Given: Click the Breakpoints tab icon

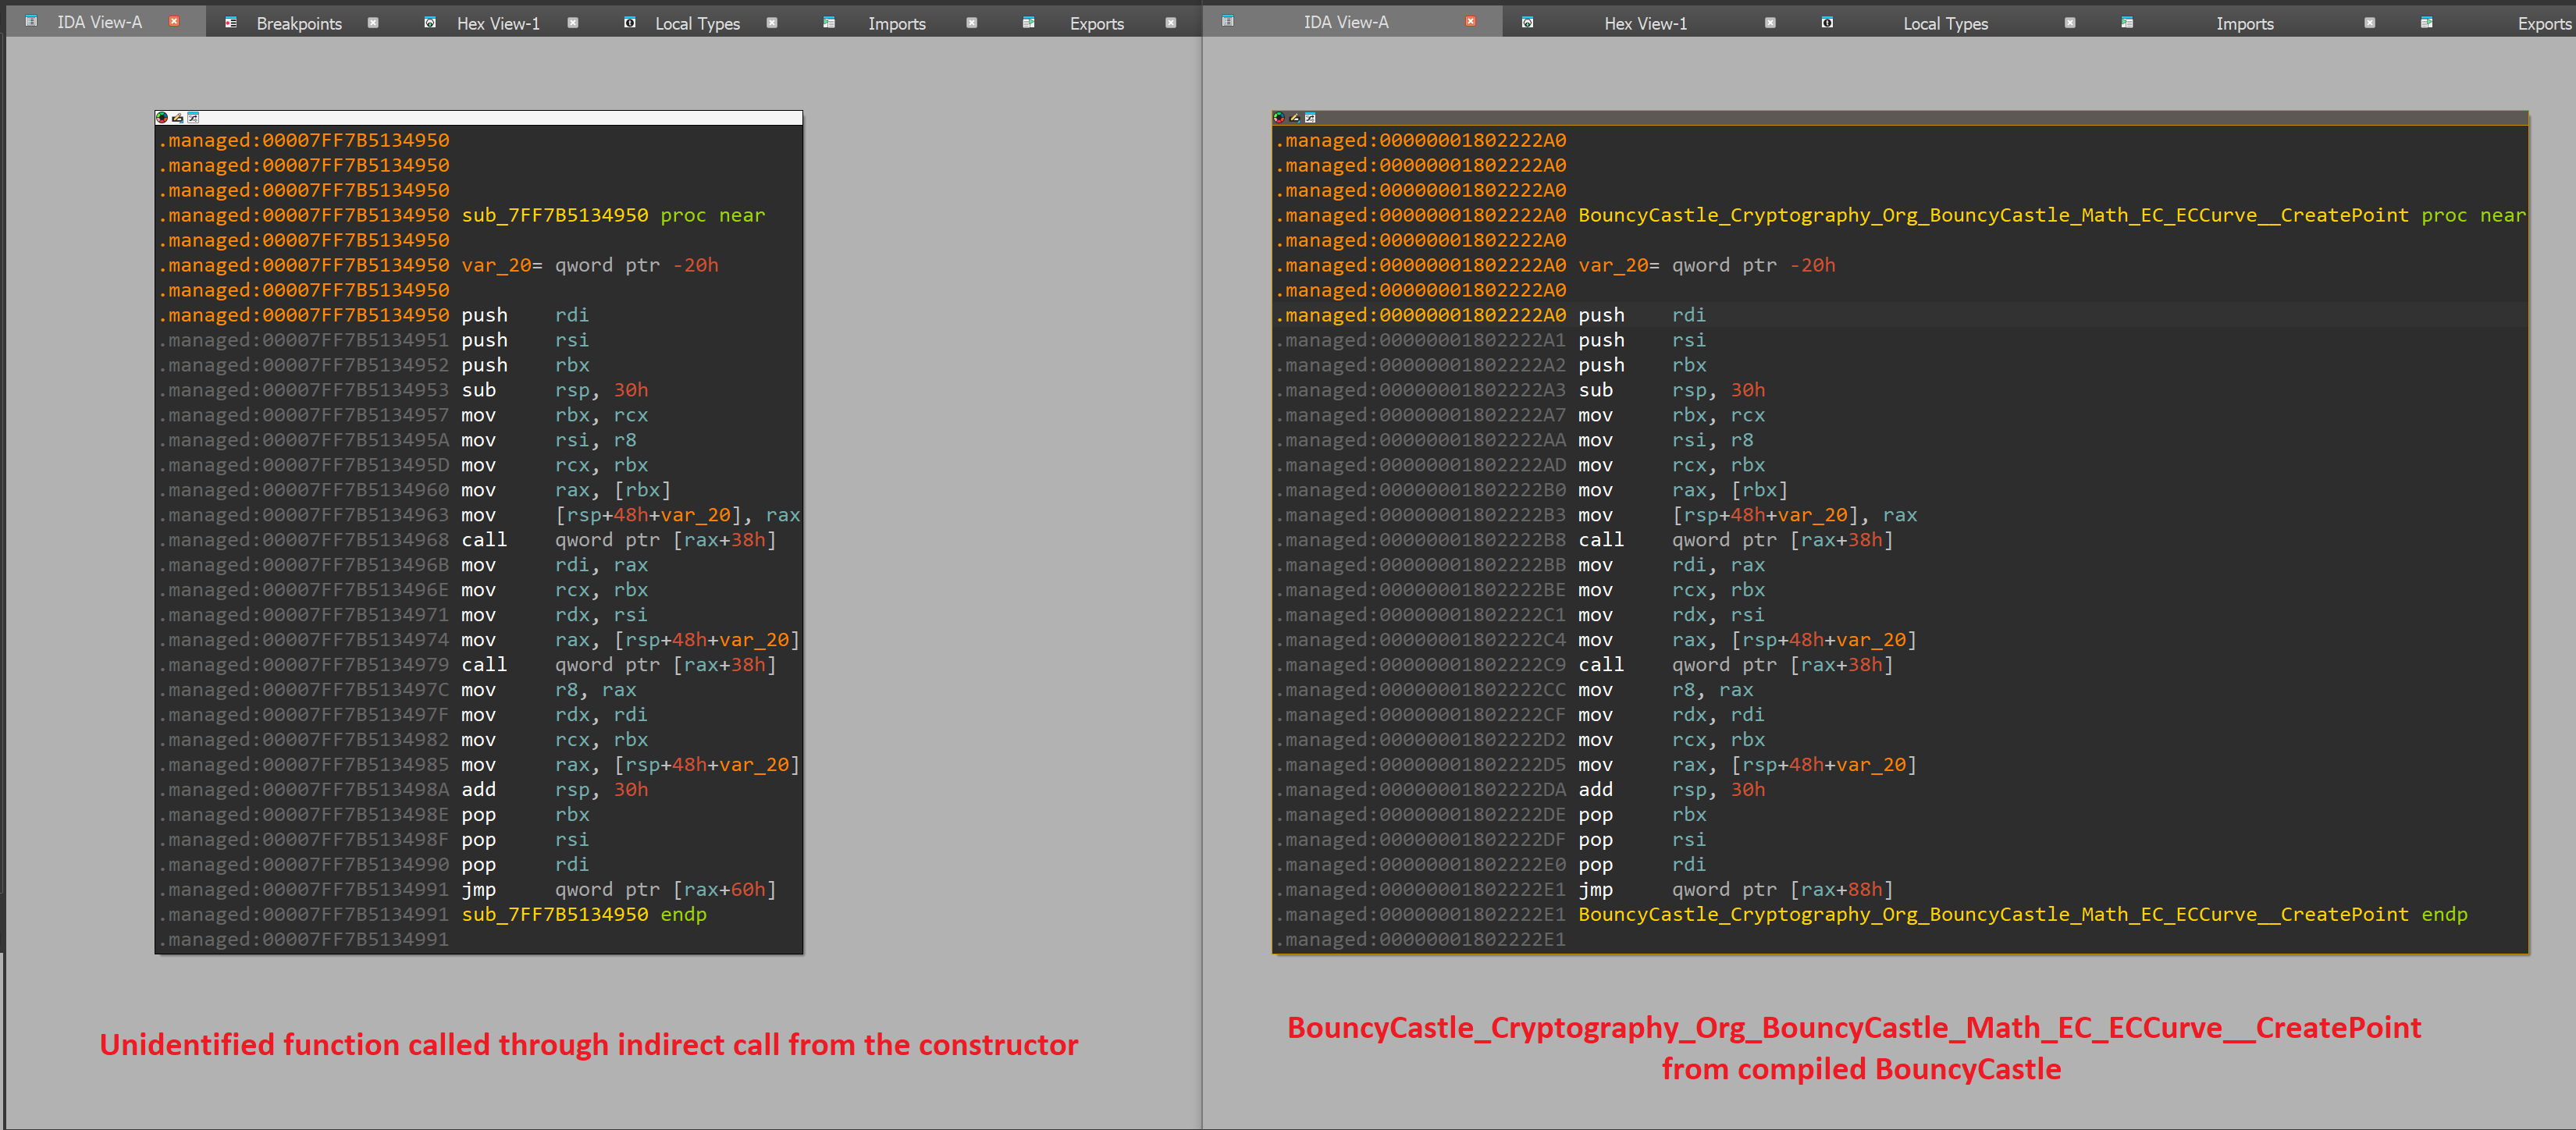Looking at the screenshot, I should (231, 22).
